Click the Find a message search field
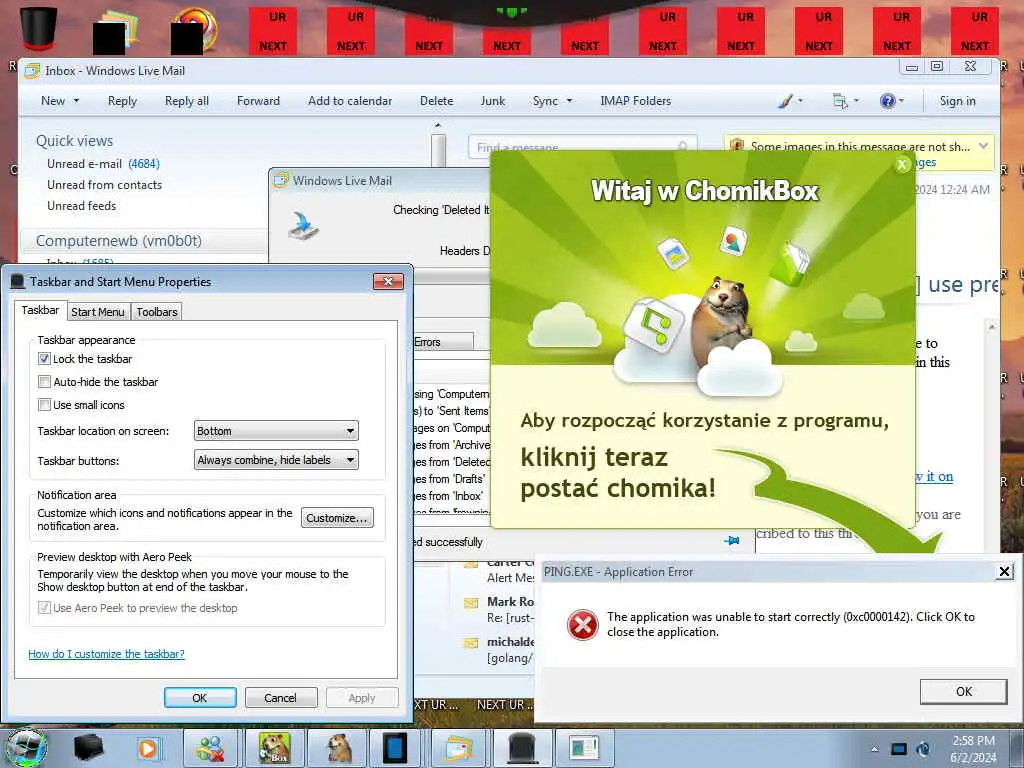 click(x=583, y=147)
